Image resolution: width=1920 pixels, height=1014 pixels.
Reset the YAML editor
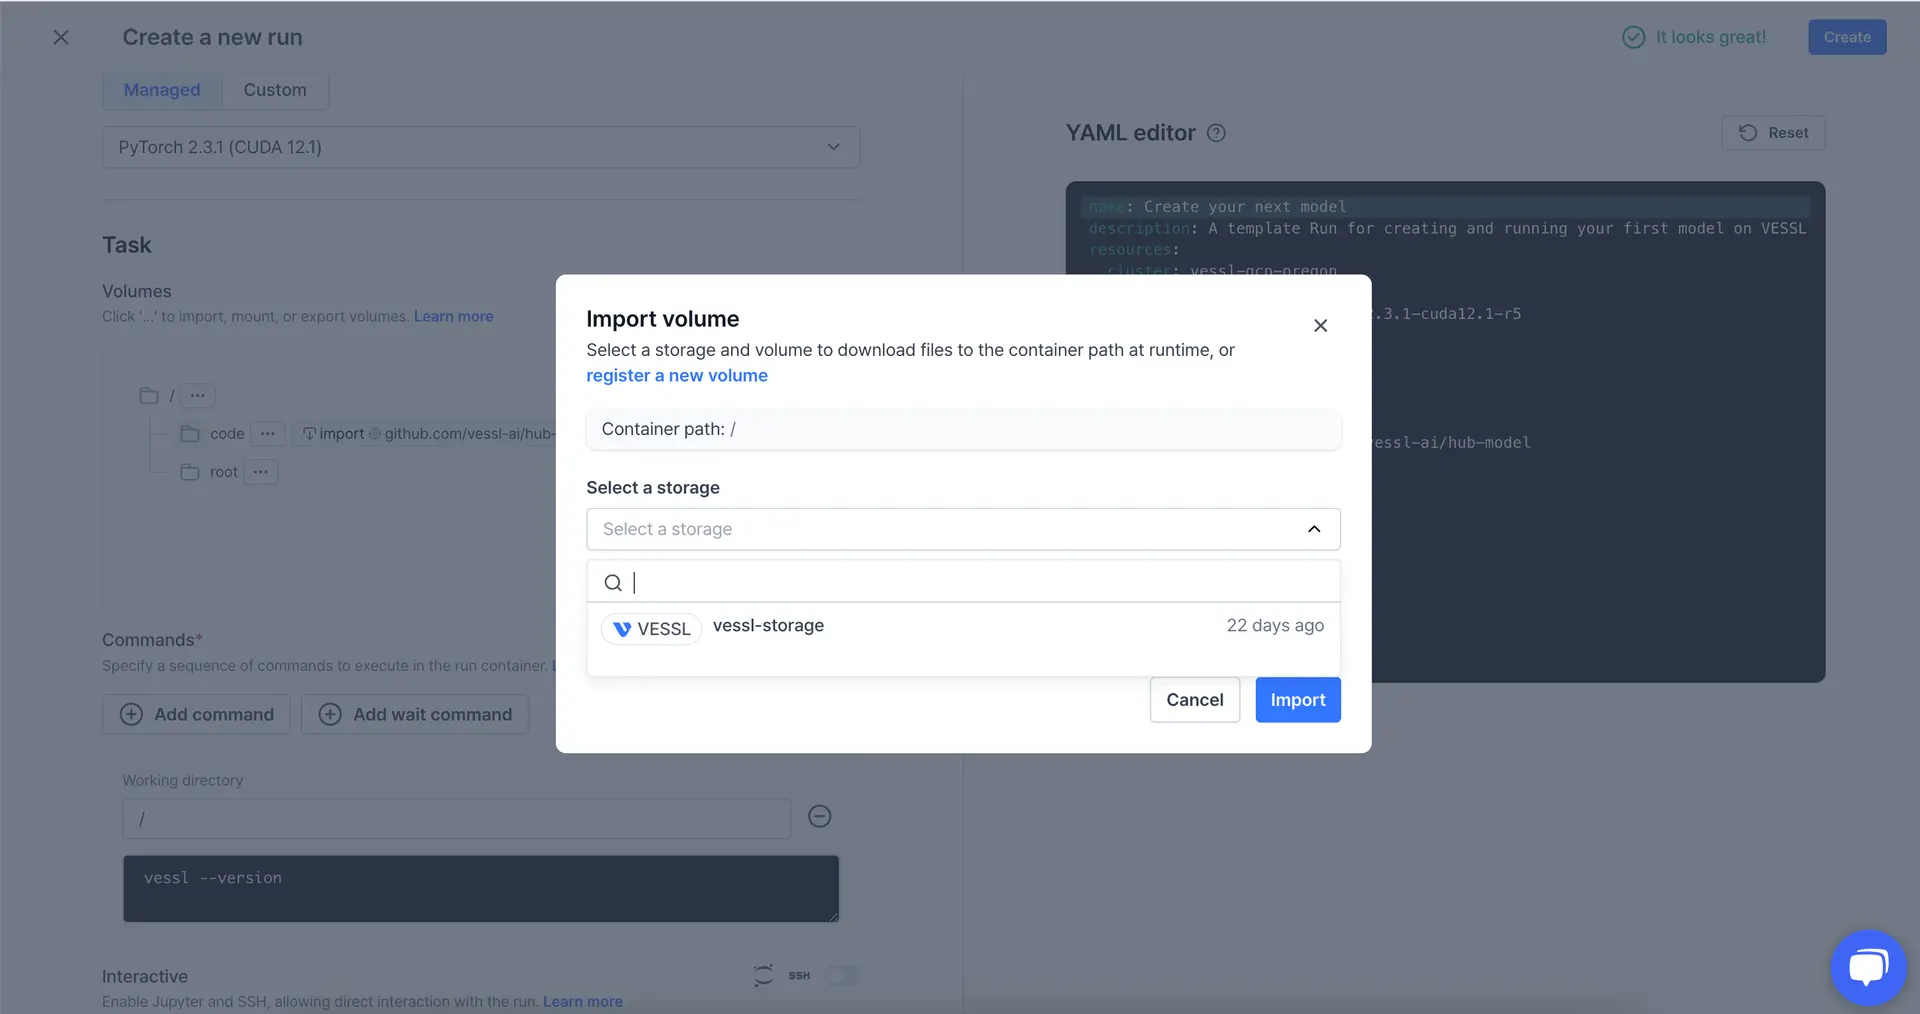pyautogui.click(x=1773, y=133)
